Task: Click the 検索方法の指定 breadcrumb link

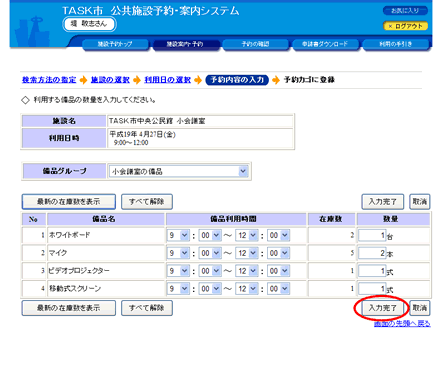Action: point(49,80)
